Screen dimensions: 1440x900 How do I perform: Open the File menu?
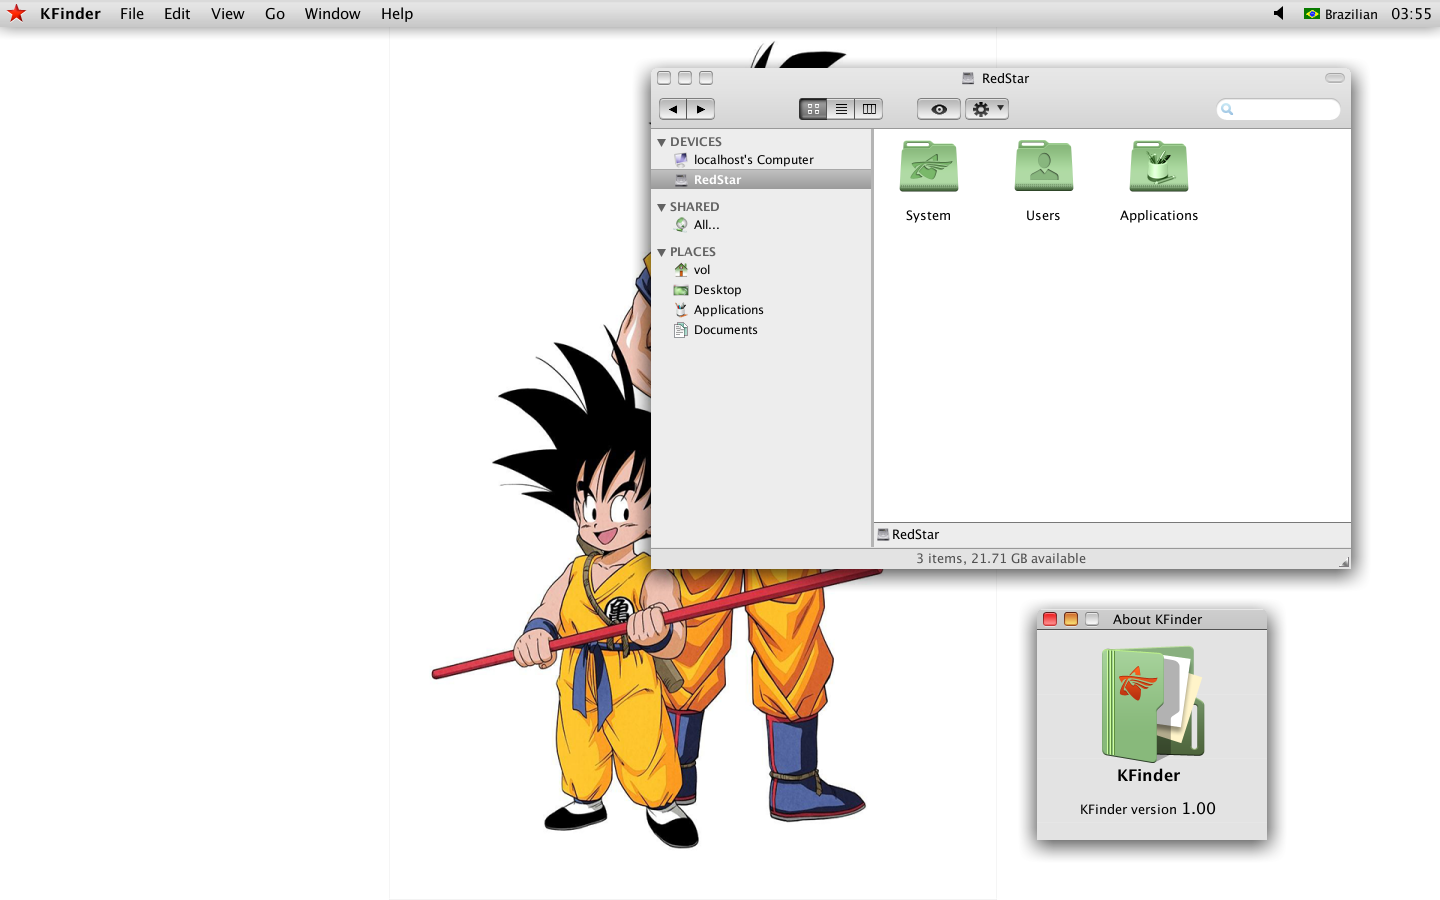click(132, 14)
